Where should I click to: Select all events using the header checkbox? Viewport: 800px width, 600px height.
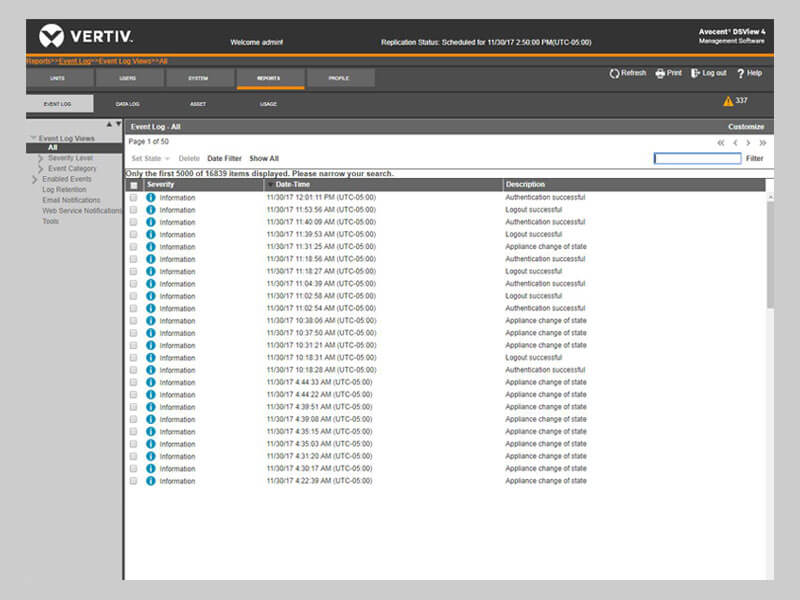tap(133, 184)
